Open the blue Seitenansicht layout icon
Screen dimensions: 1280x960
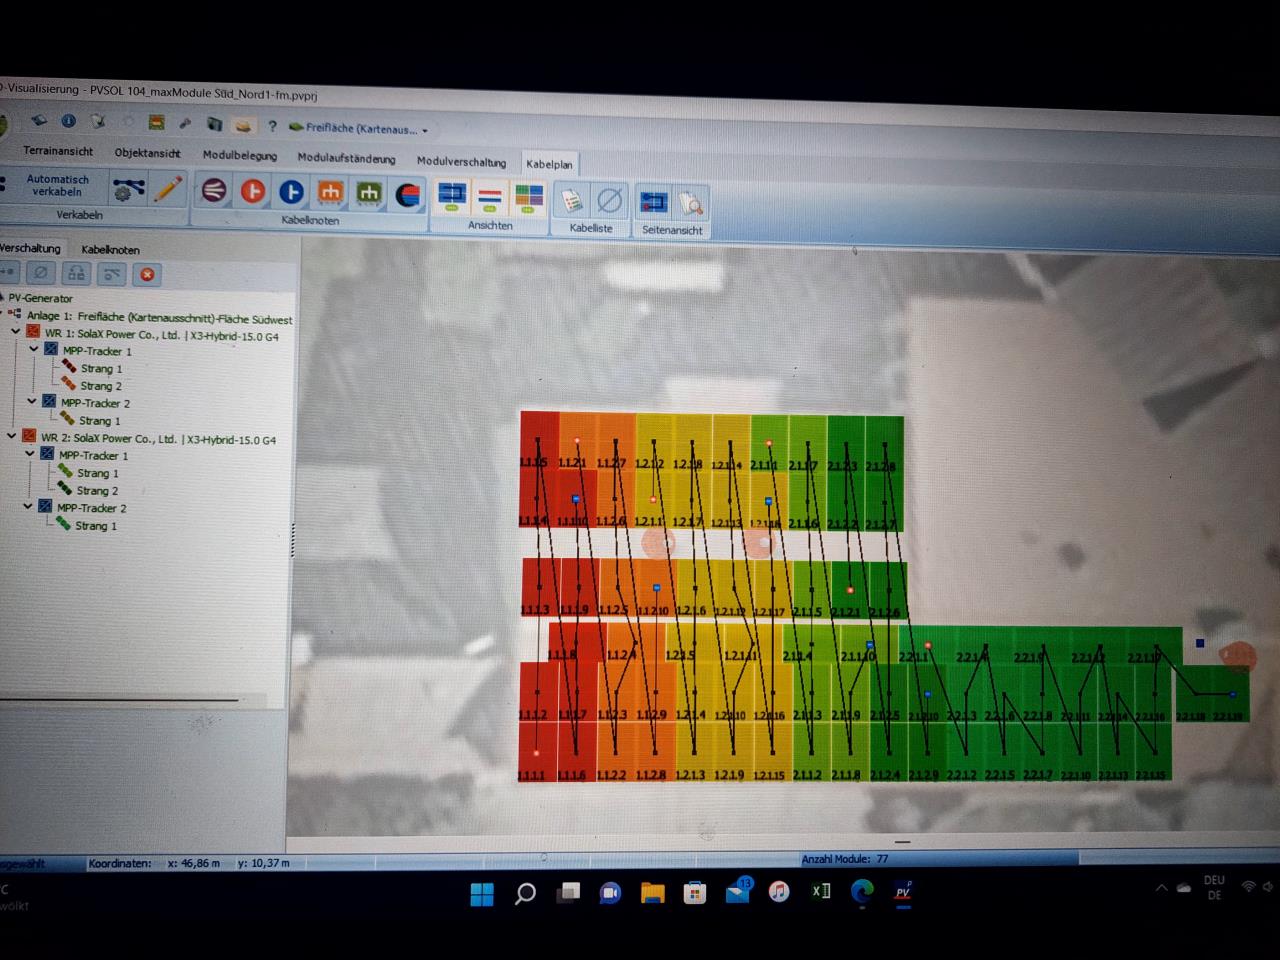654,203
